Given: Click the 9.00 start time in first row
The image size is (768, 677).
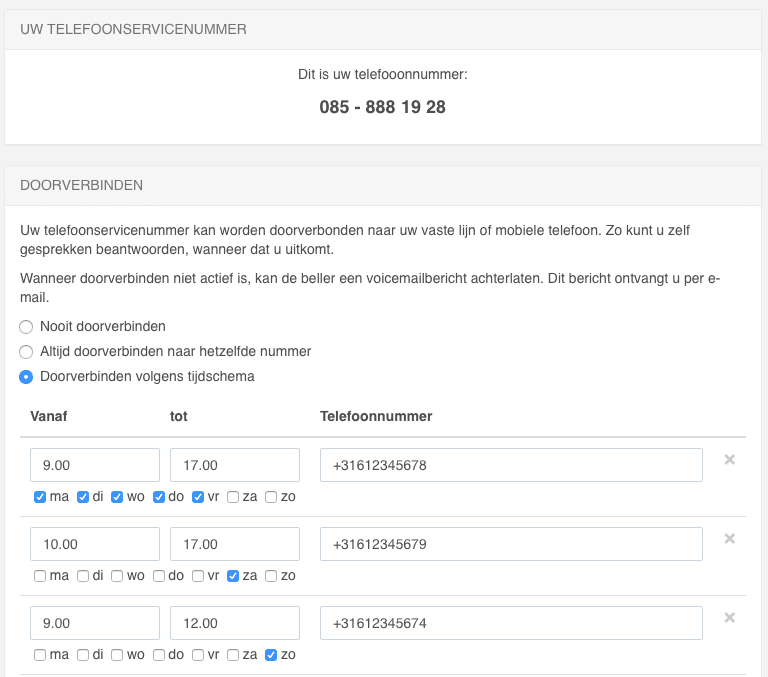Looking at the screenshot, I should click(95, 465).
